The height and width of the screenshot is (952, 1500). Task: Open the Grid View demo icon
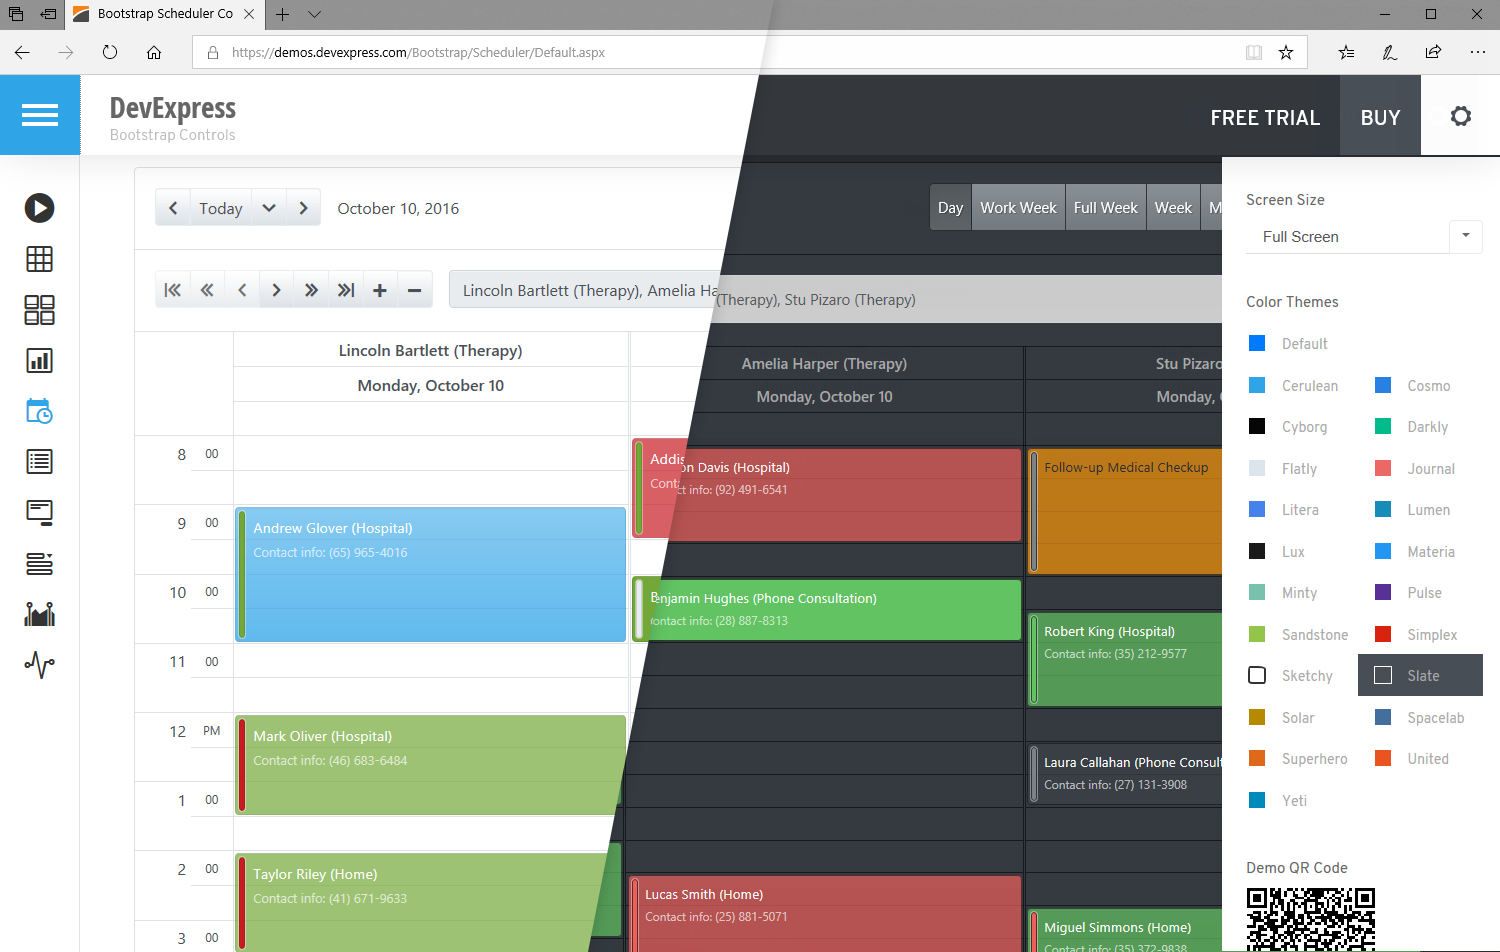[x=39, y=259]
